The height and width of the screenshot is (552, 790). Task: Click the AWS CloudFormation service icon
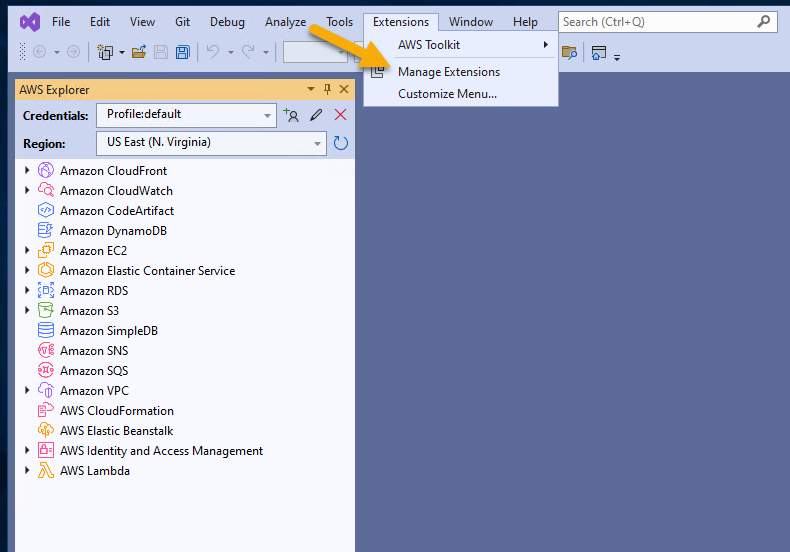(45, 410)
